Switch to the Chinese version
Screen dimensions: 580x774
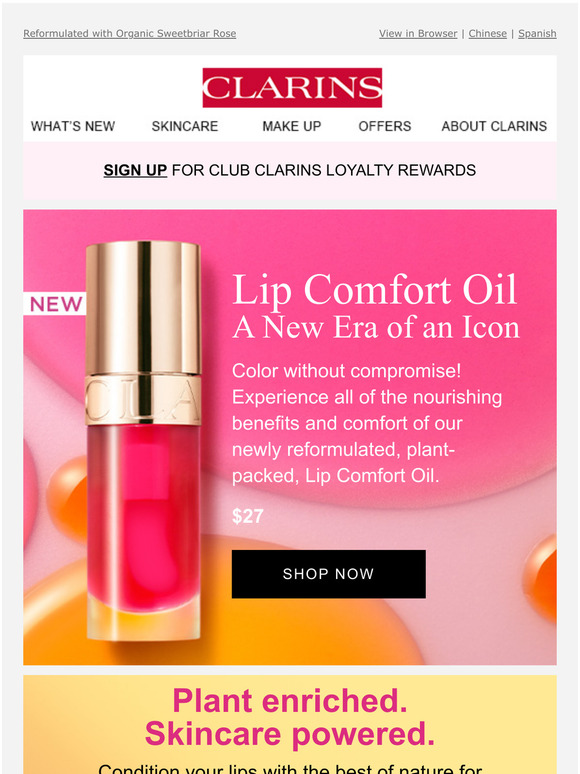coord(488,34)
